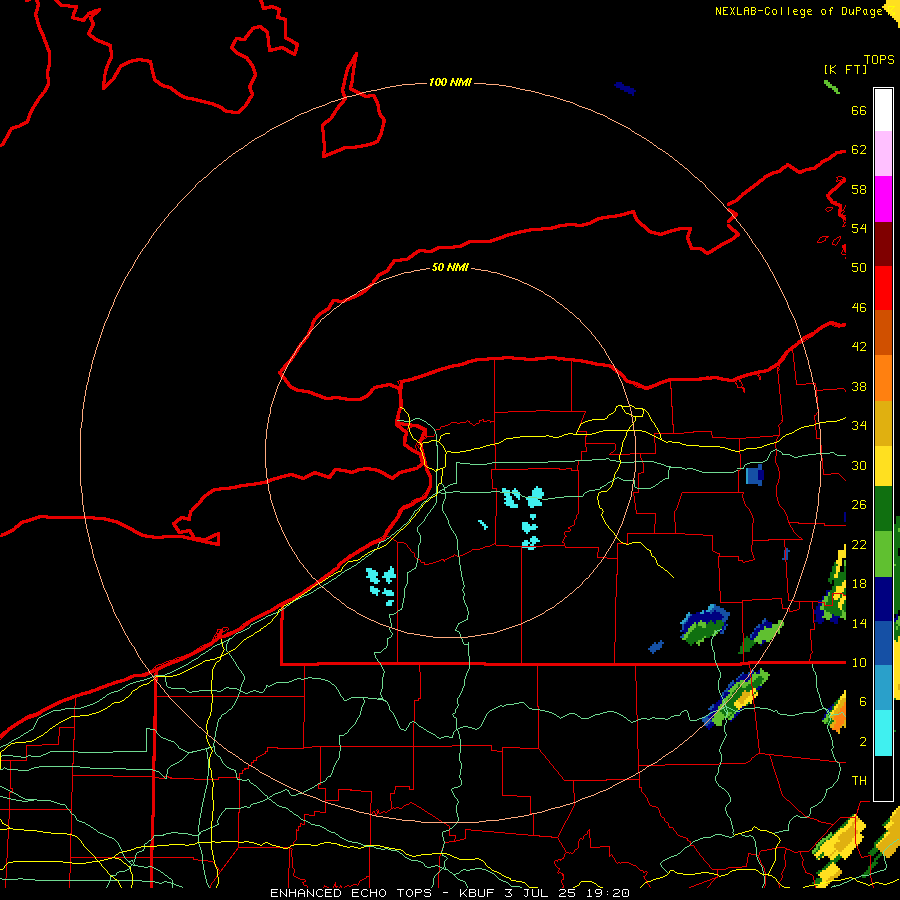Click the 50 NMI range ring label
900x900 pixels.
[450, 267]
